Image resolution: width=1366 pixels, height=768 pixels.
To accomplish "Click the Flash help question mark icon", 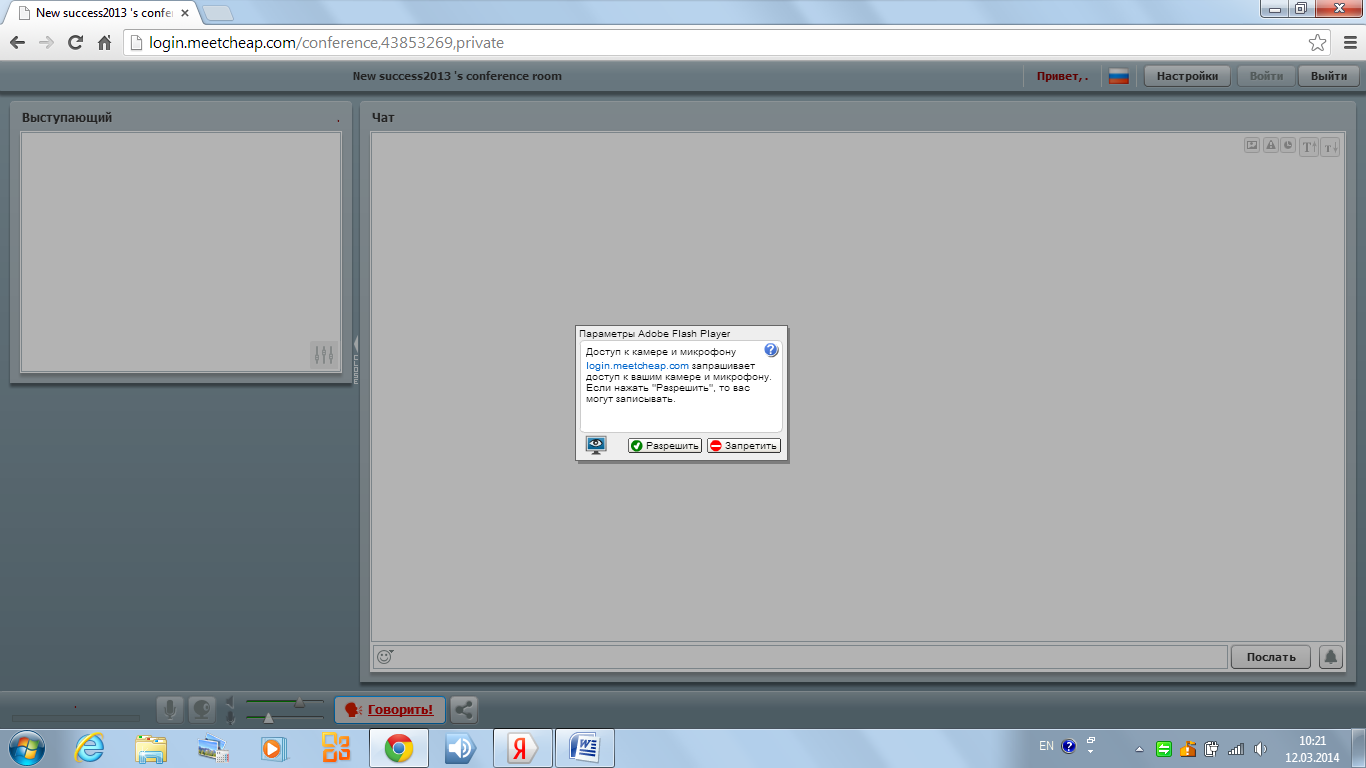I will [x=771, y=350].
